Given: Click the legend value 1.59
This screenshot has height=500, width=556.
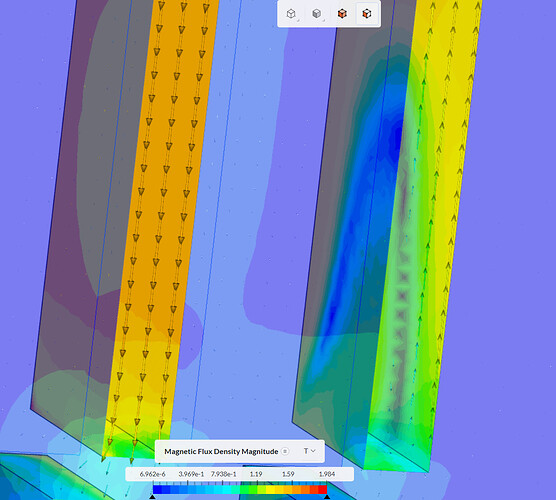Looking at the screenshot, I should pos(288,474).
